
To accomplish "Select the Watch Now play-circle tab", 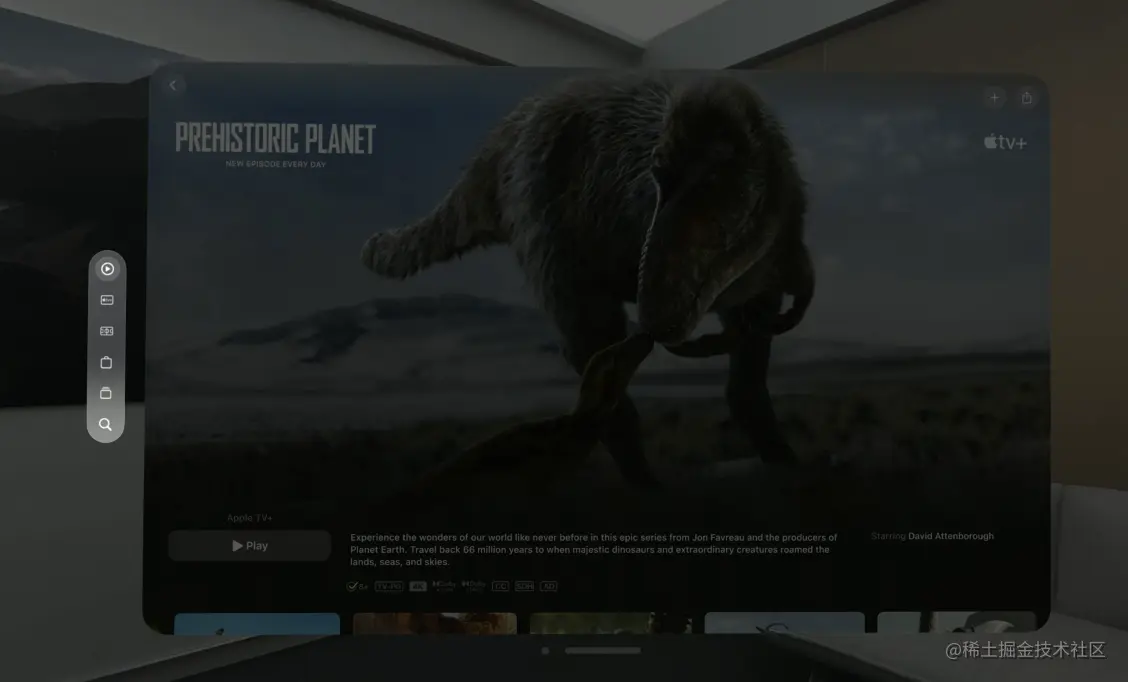I will tap(107, 269).
